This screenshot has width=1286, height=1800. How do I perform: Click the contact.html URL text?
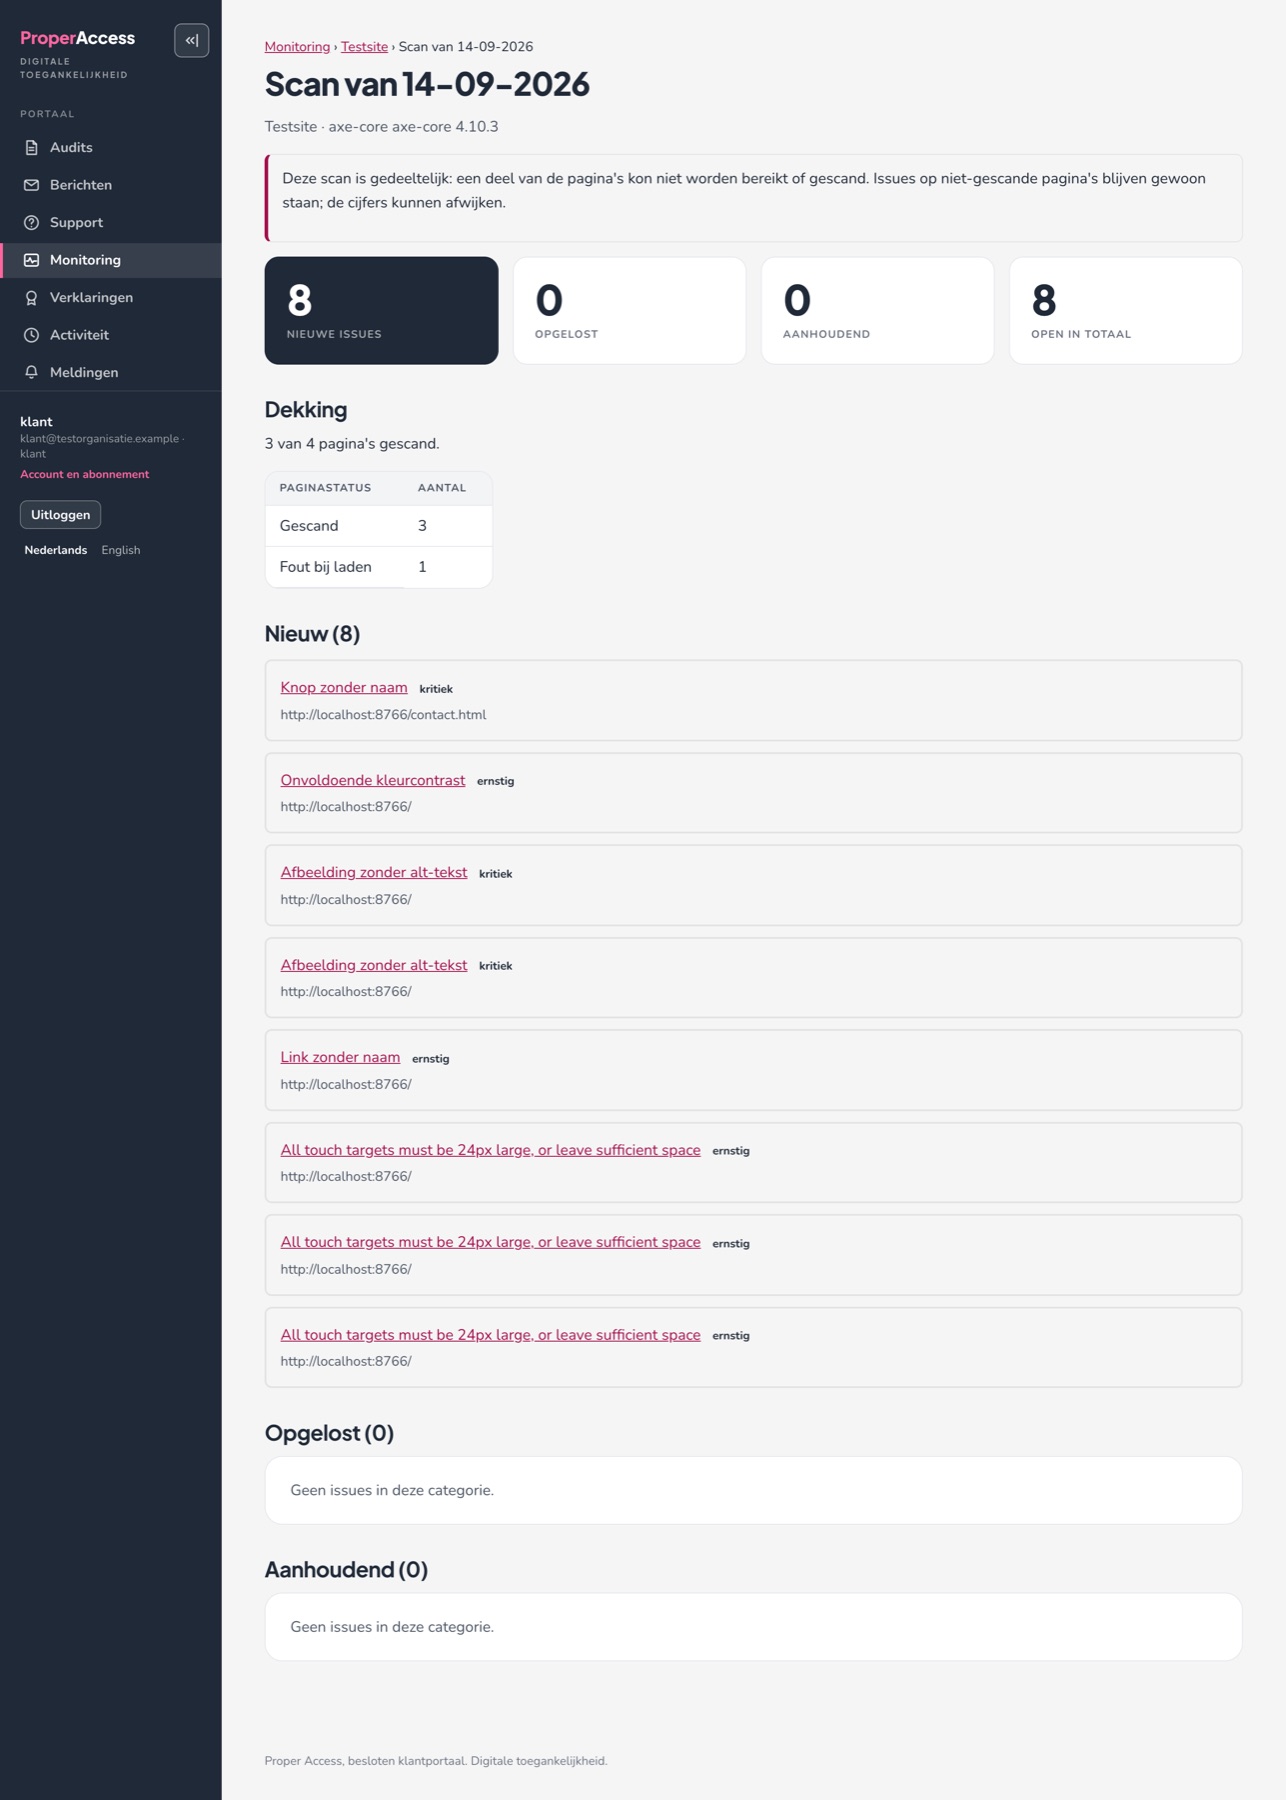point(383,715)
